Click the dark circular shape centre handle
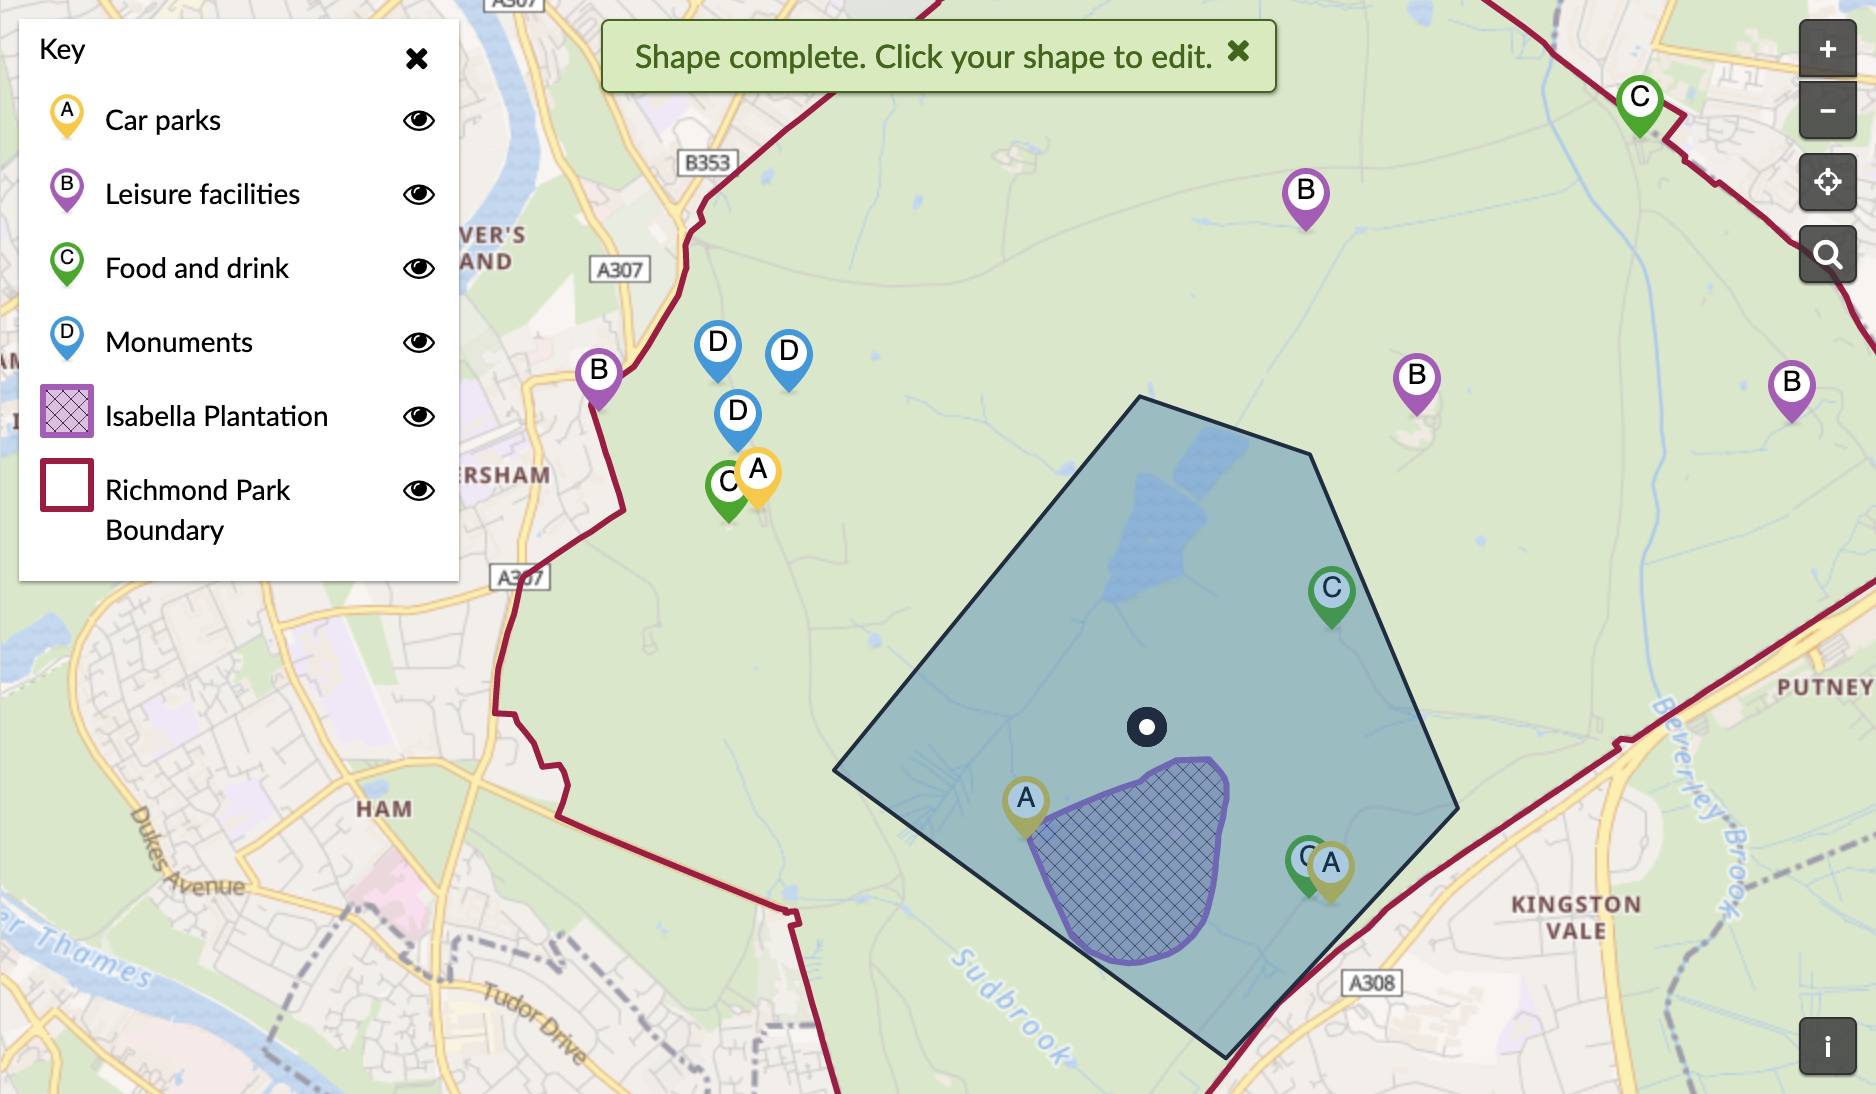1876x1094 pixels. click(1146, 727)
